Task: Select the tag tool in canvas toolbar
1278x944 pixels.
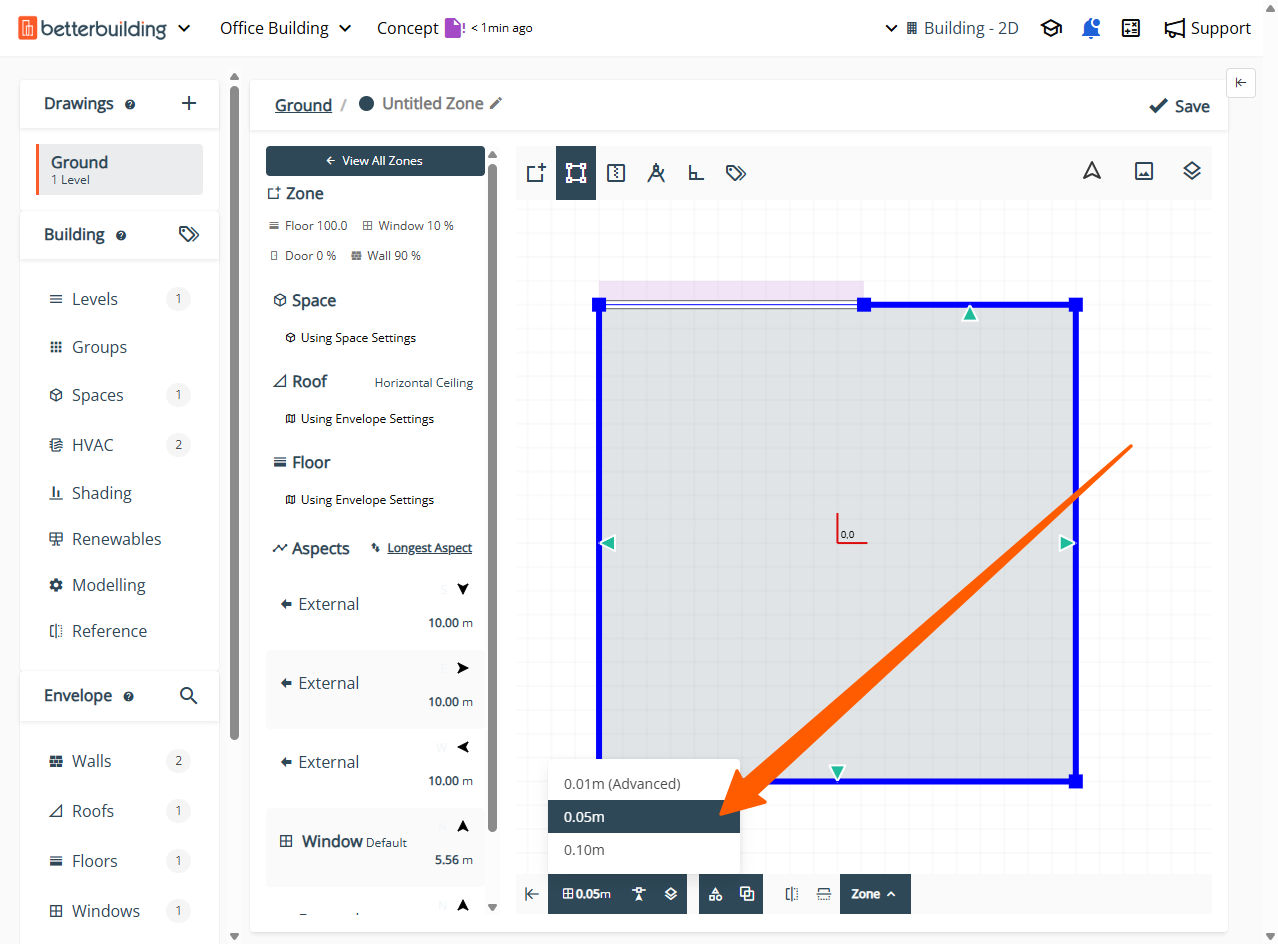Action: coord(736,173)
